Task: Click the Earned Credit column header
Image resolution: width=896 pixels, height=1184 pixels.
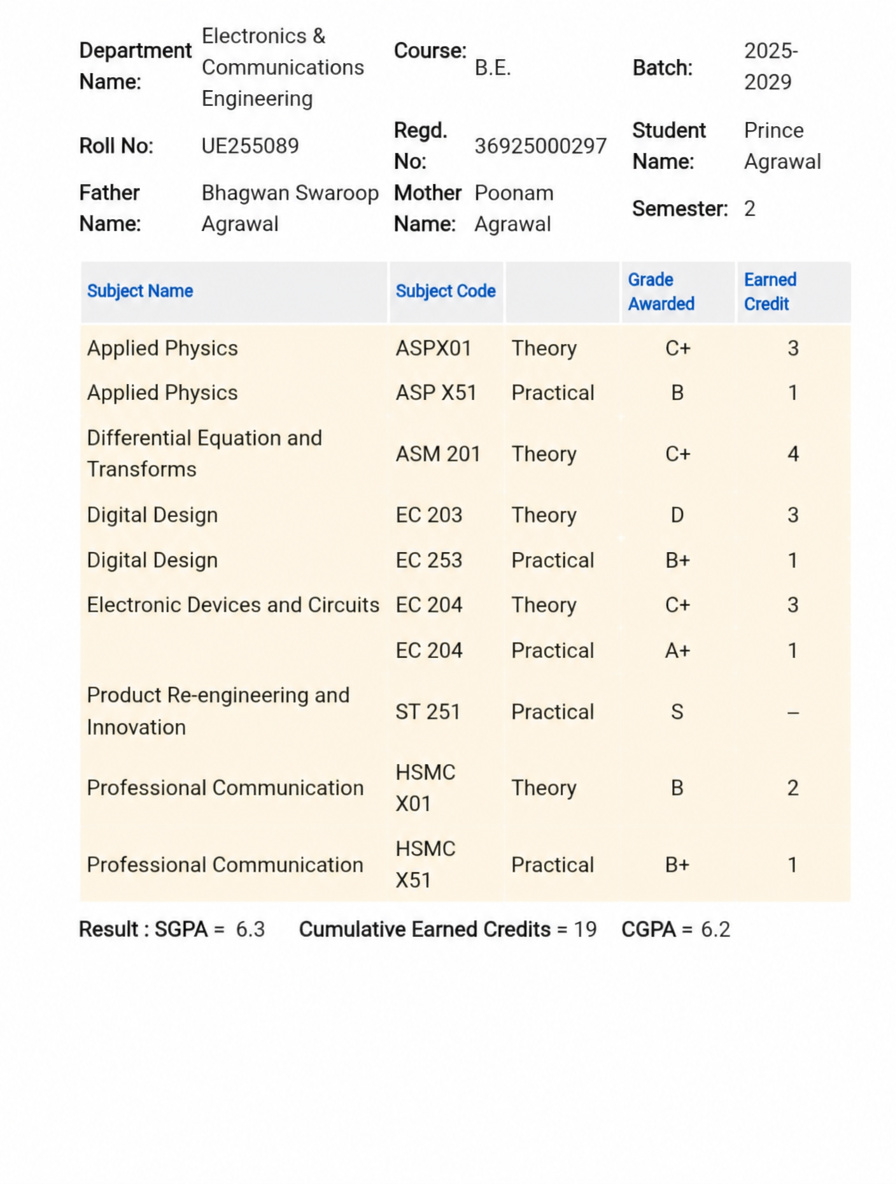Action: tap(770, 291)
